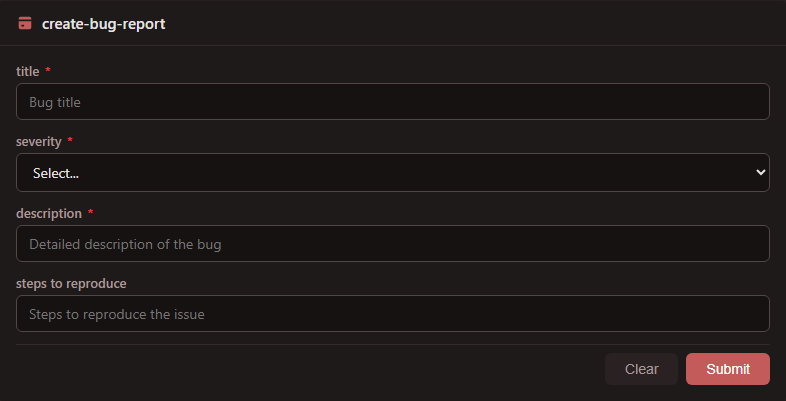The width and height of the screenshot is (786, 401).
Task: Click the severity field label
Action: click(x=39, y=142)
